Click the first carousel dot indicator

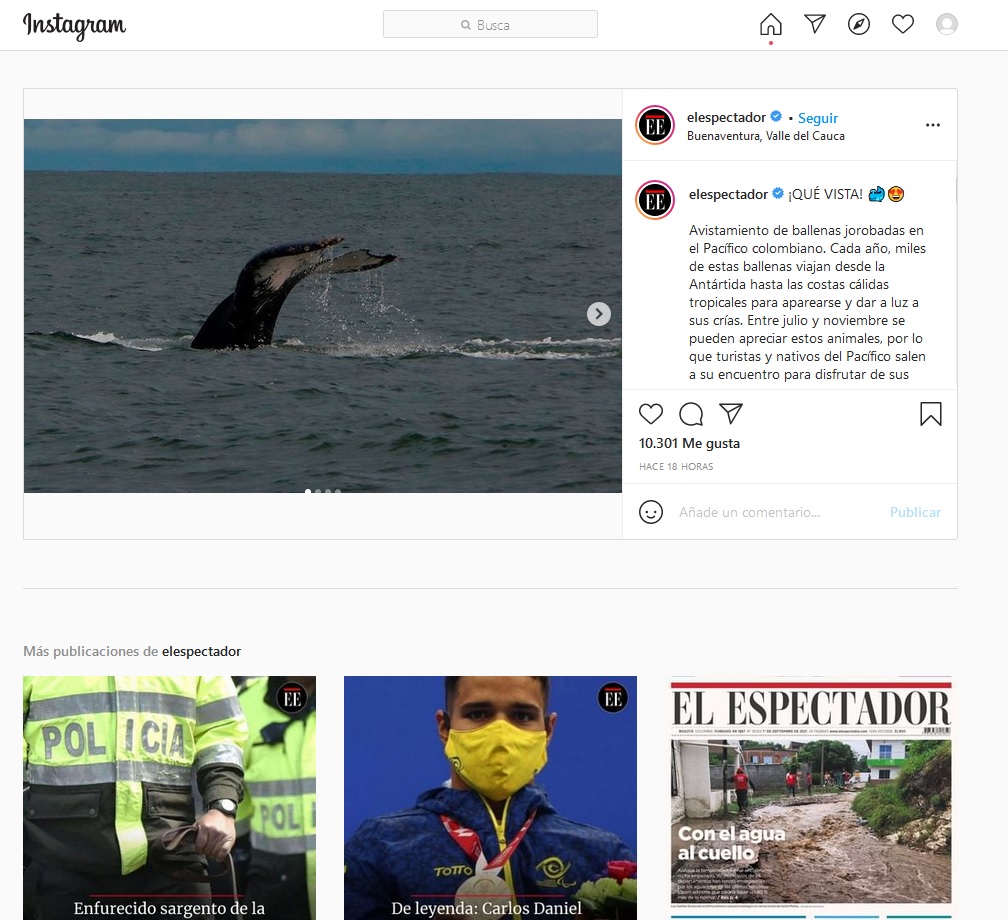pyautogui.click(x=308, y=491)
